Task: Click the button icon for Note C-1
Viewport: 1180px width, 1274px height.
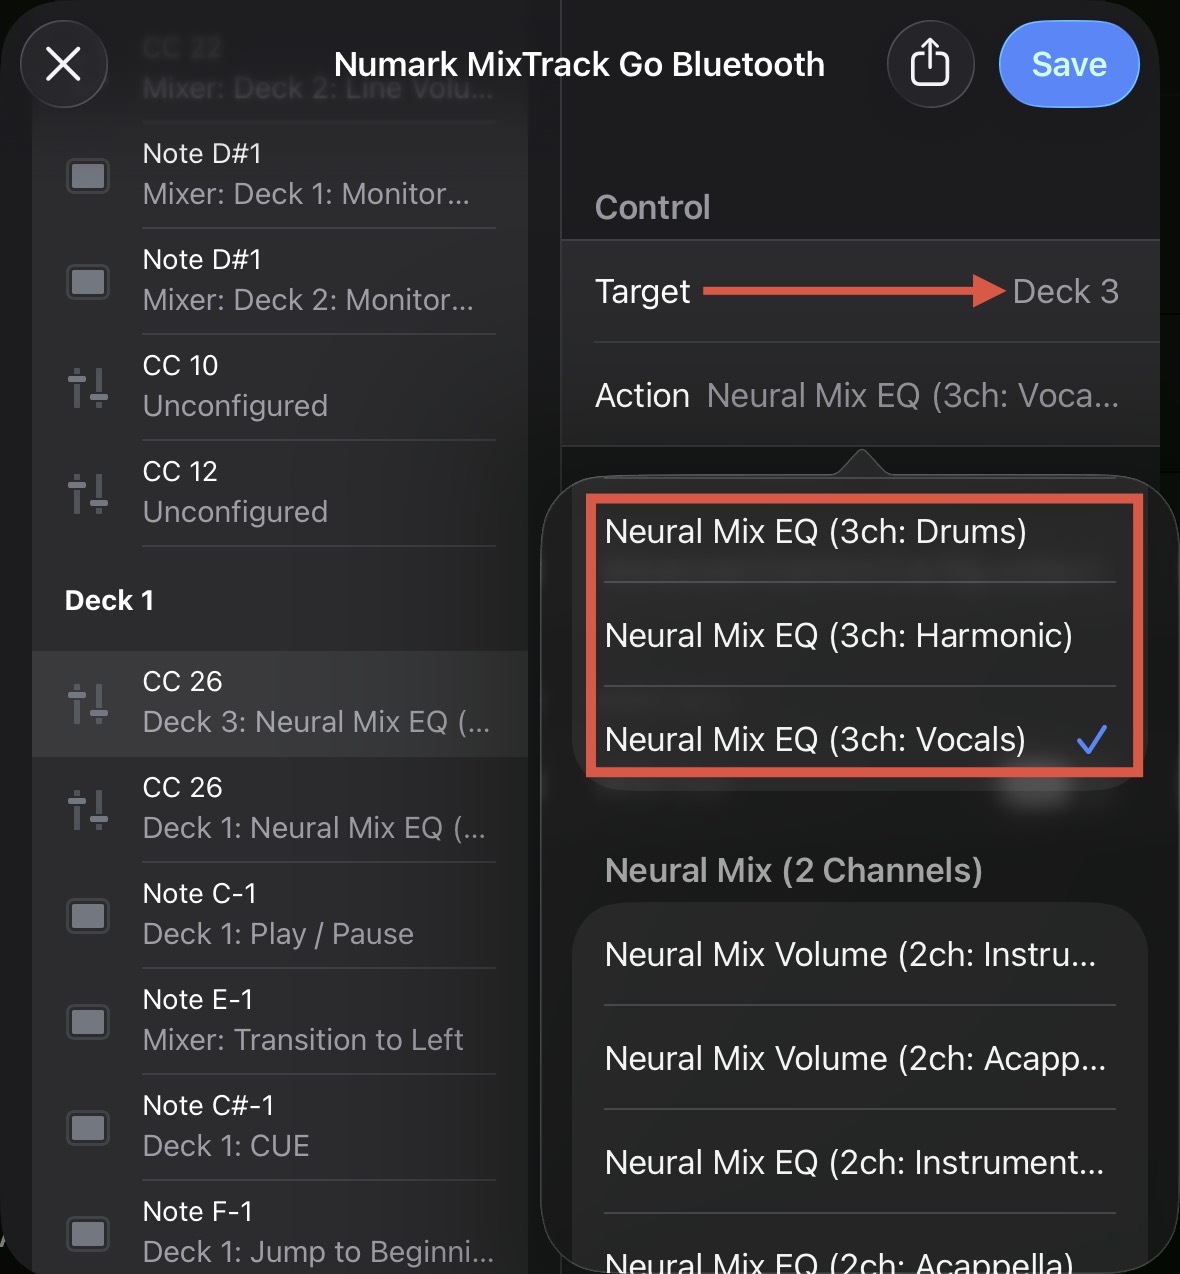Action: (x=88, y=915)
